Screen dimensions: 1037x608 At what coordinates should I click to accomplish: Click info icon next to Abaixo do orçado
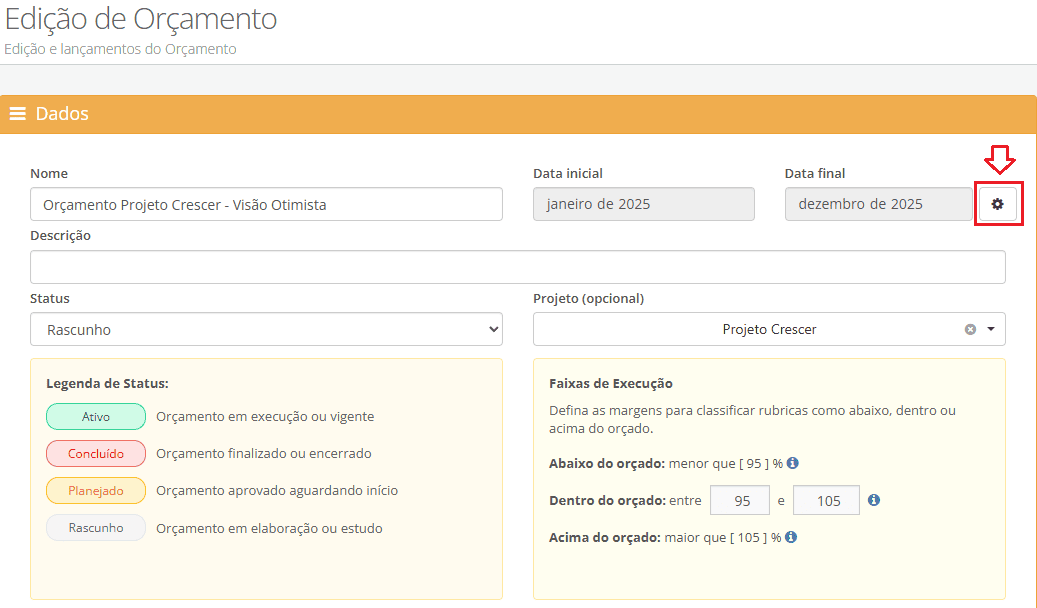(x=792, y=463)
